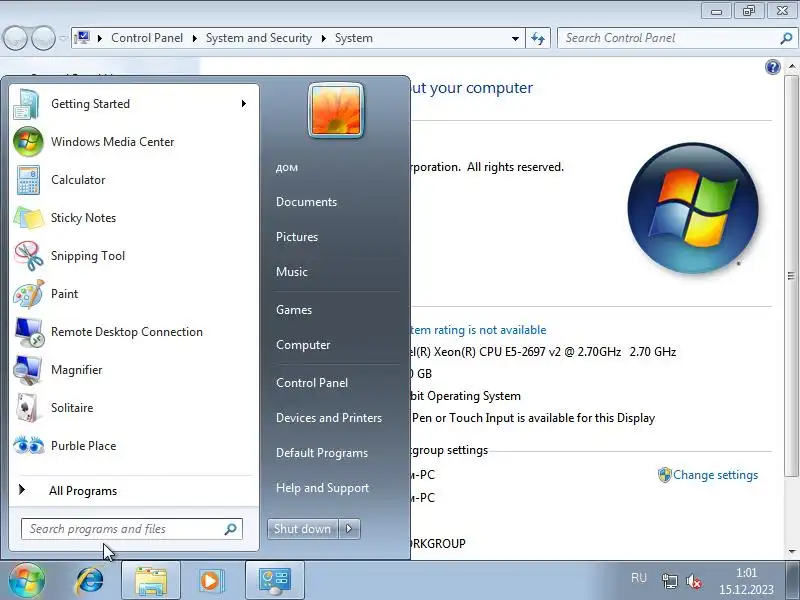The height and width of the screenshot is (600, 800).
Task: Expand arrow before Control Panel breadcrumb
Action: 100,38
